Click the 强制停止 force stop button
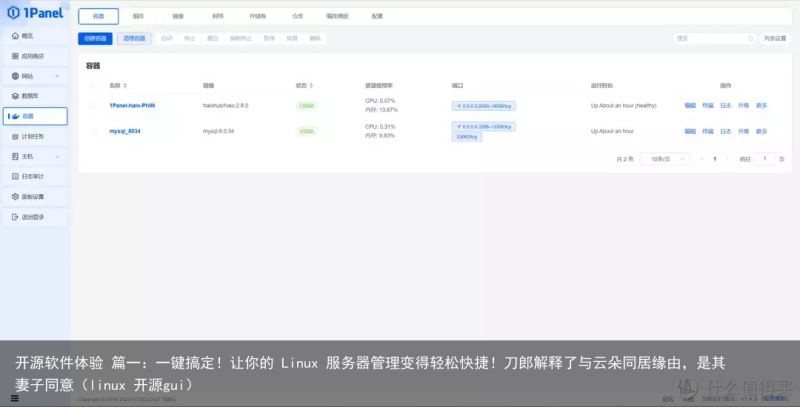The image size is (800, 407). tap(241, 38)
